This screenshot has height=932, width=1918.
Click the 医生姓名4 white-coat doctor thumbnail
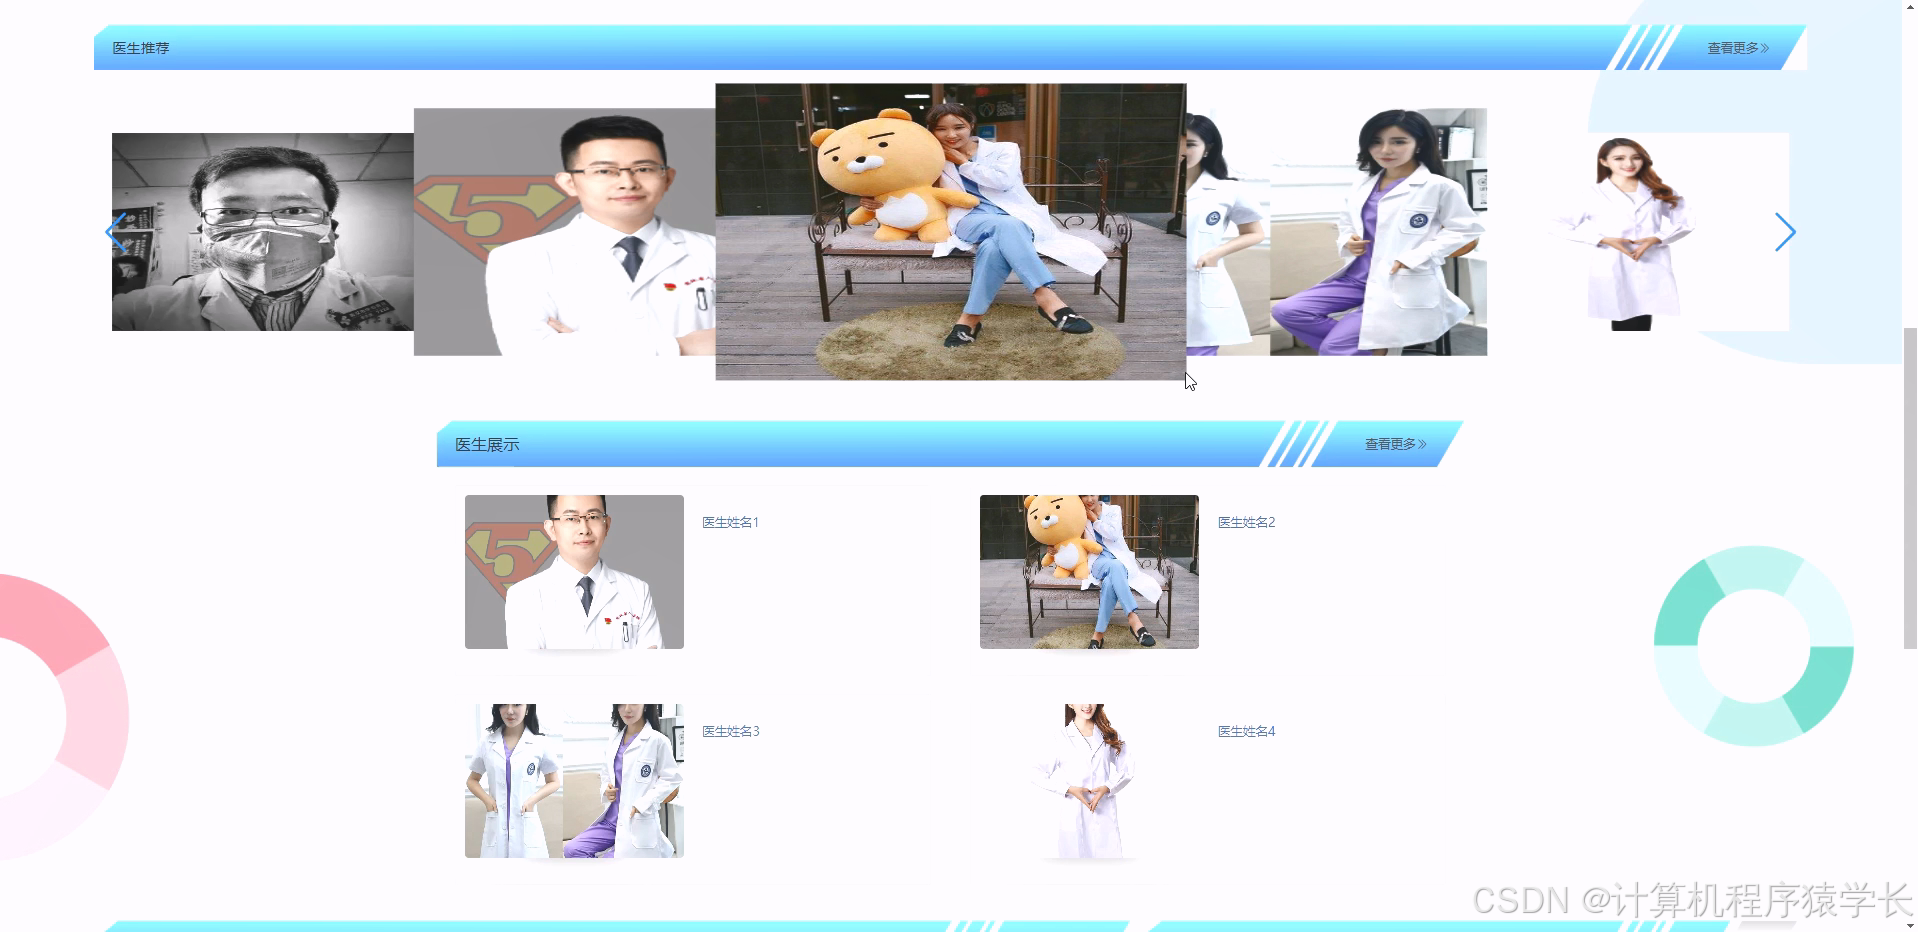coord(1088,780)
